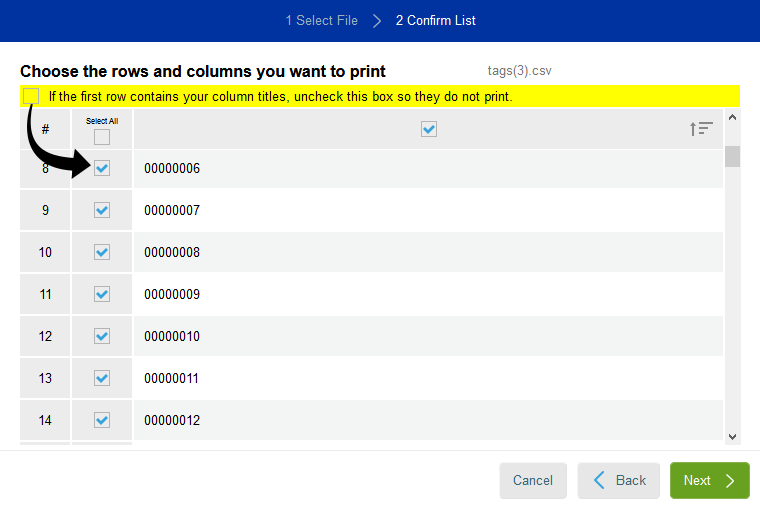760x507 pixels.
Task: Uncheck the row with 00000012
Action: coord(102,420)
